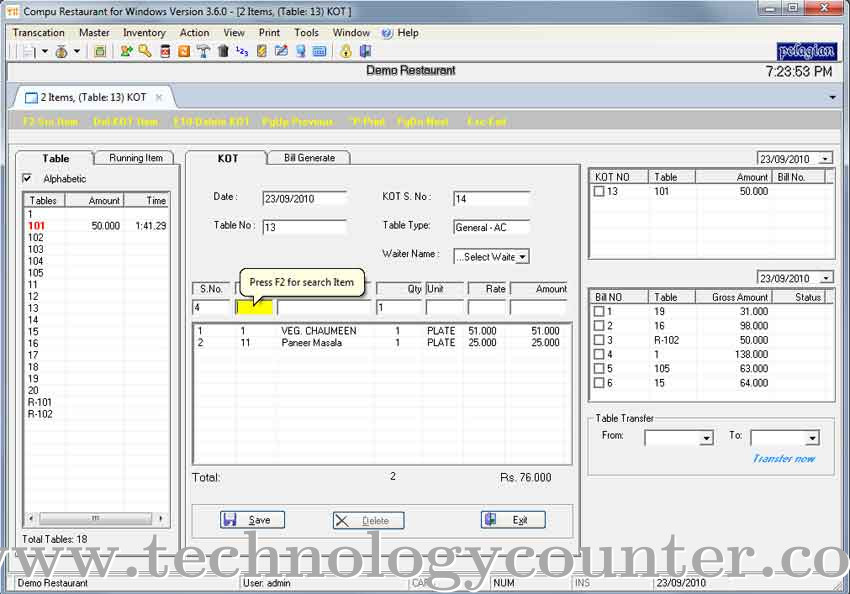Click the green box toolbar icon
This screenshot has width=850, height=594.
[100, 51]
